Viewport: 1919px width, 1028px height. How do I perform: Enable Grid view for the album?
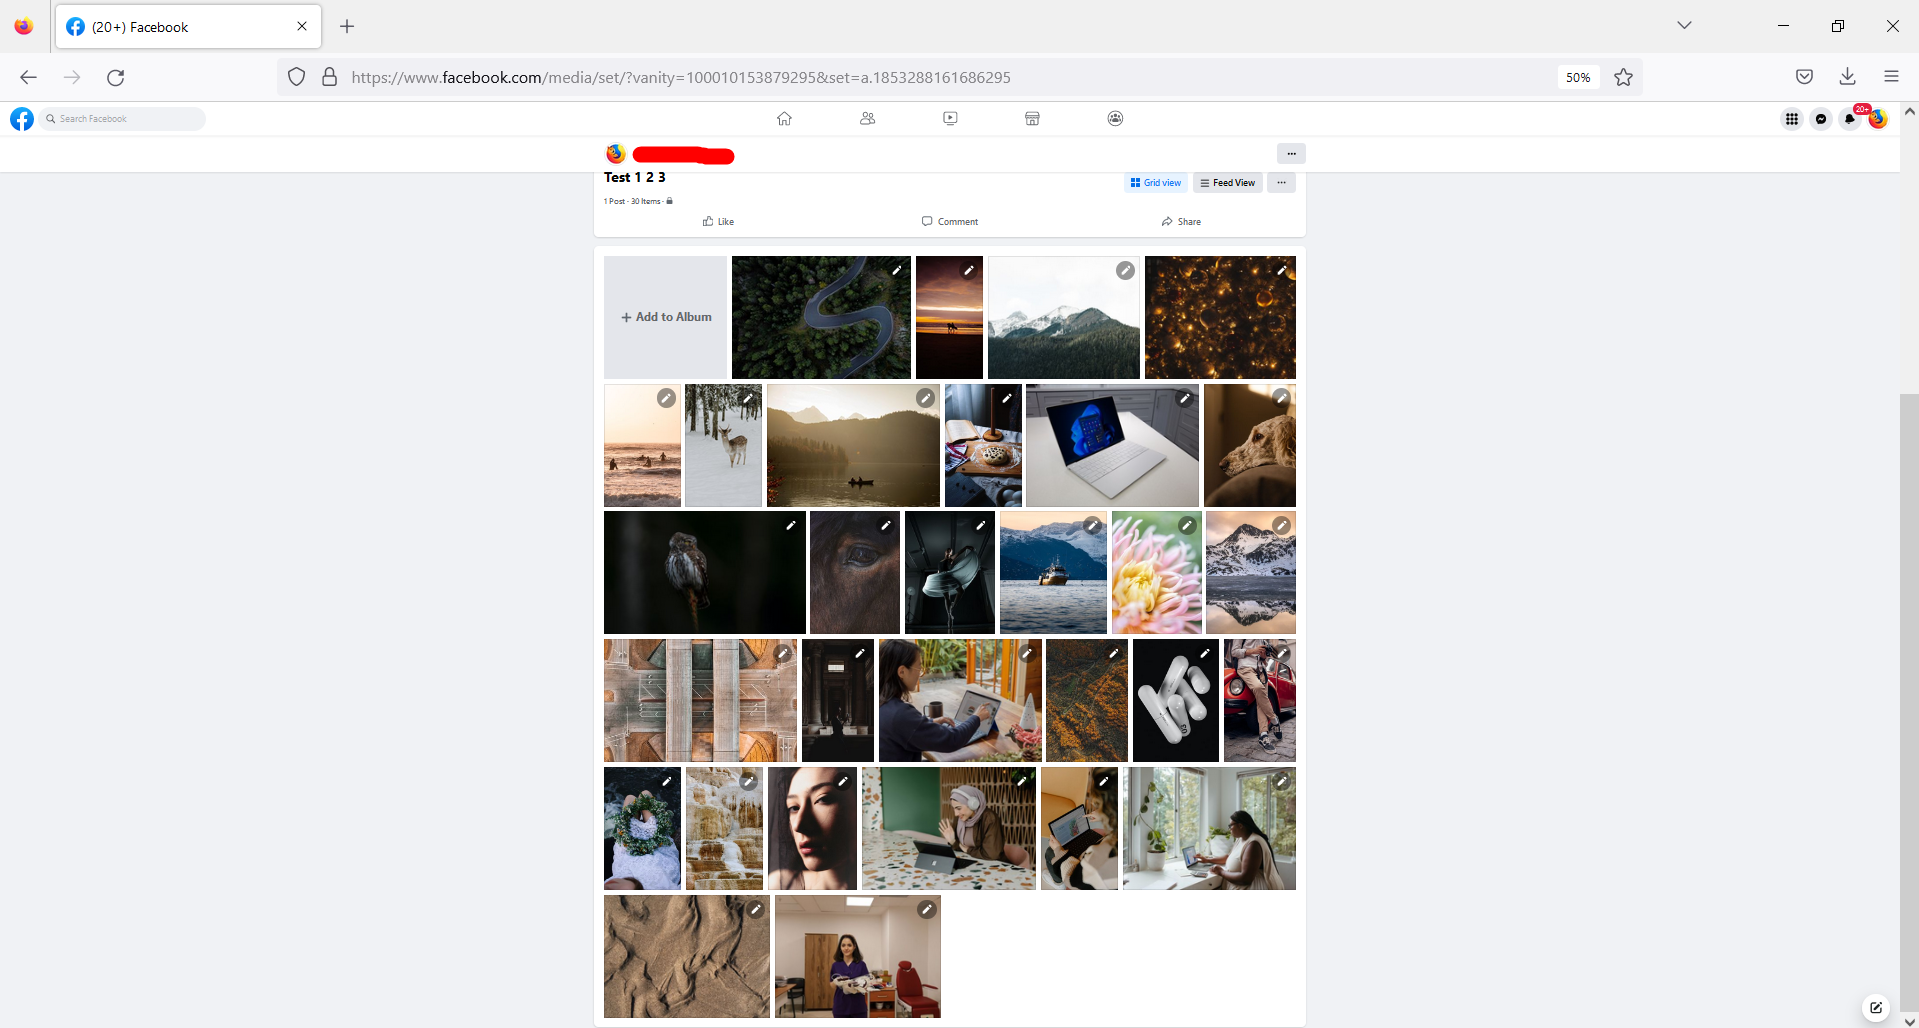pos(1155,182)
